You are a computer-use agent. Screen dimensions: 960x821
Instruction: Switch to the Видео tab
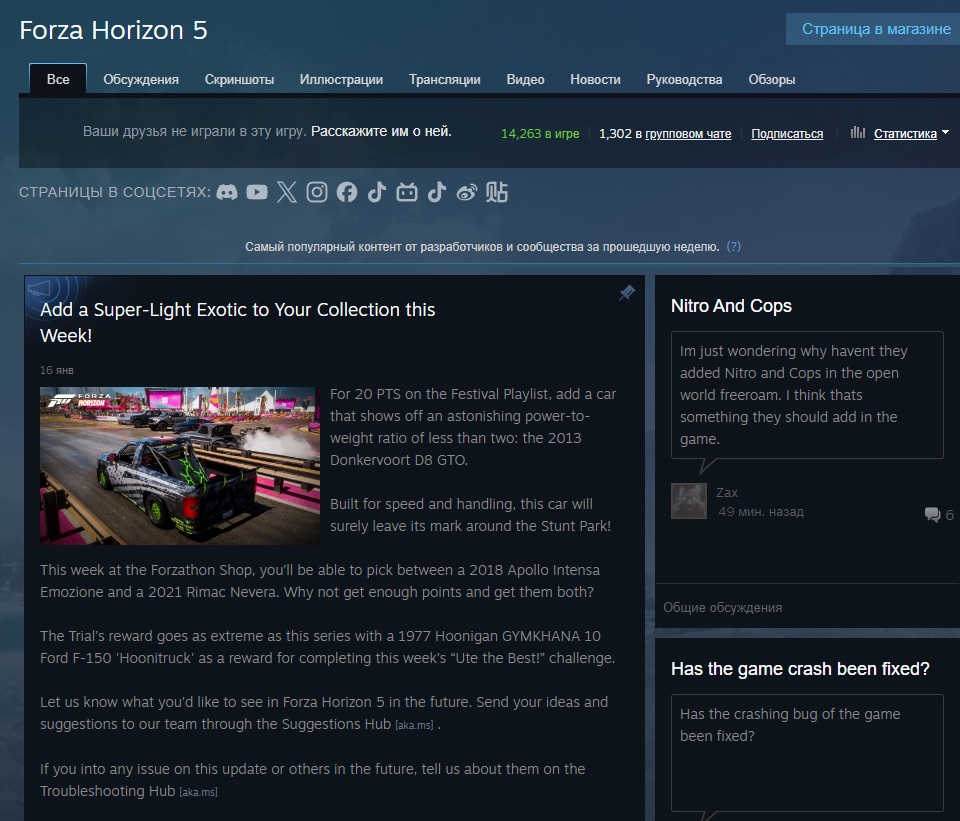(525, 80)
